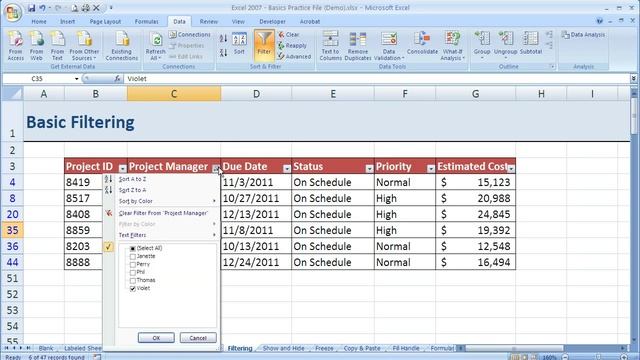Screen dimensions: 640x360
Task: Toggle the (Select All) checkbox
Action: tap(133, 249)
